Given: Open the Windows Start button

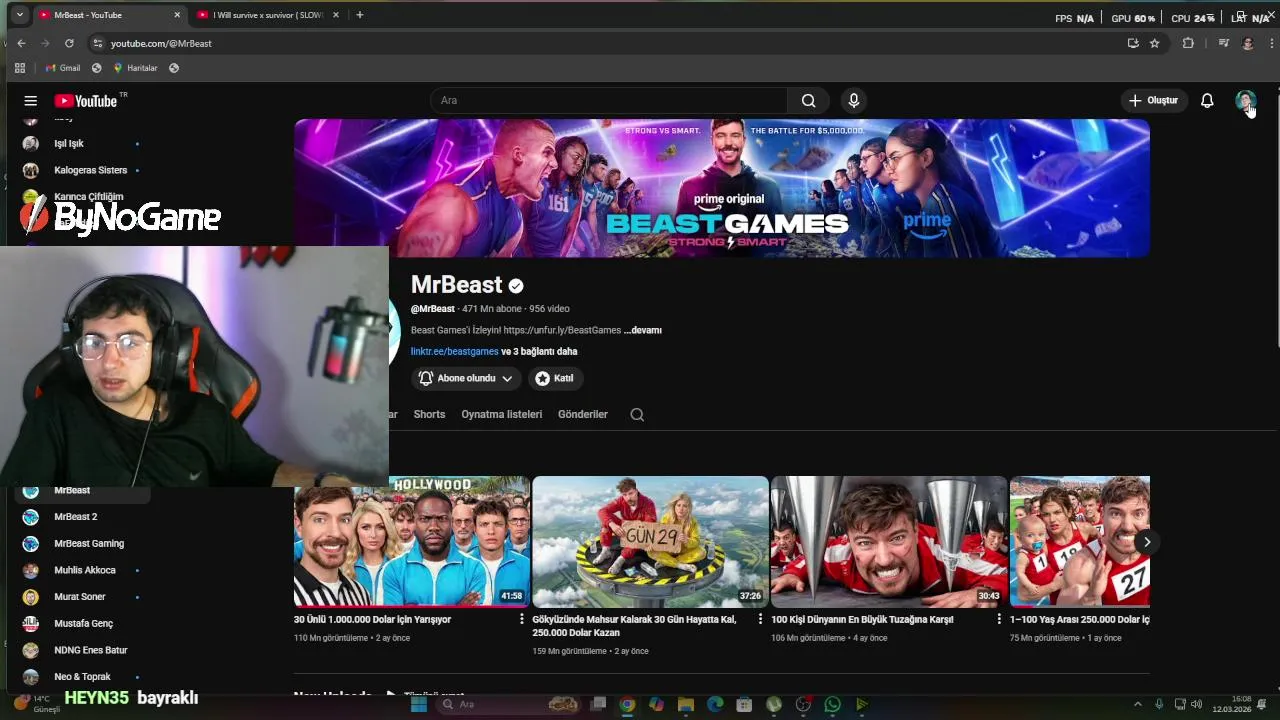Looking at the screenshot, I should click(419, 704).
